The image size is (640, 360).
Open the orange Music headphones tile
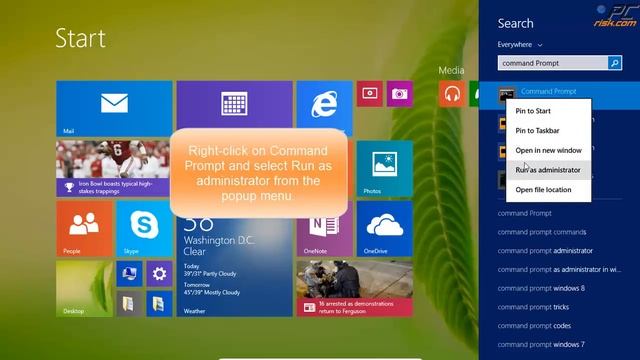[452, 94]
